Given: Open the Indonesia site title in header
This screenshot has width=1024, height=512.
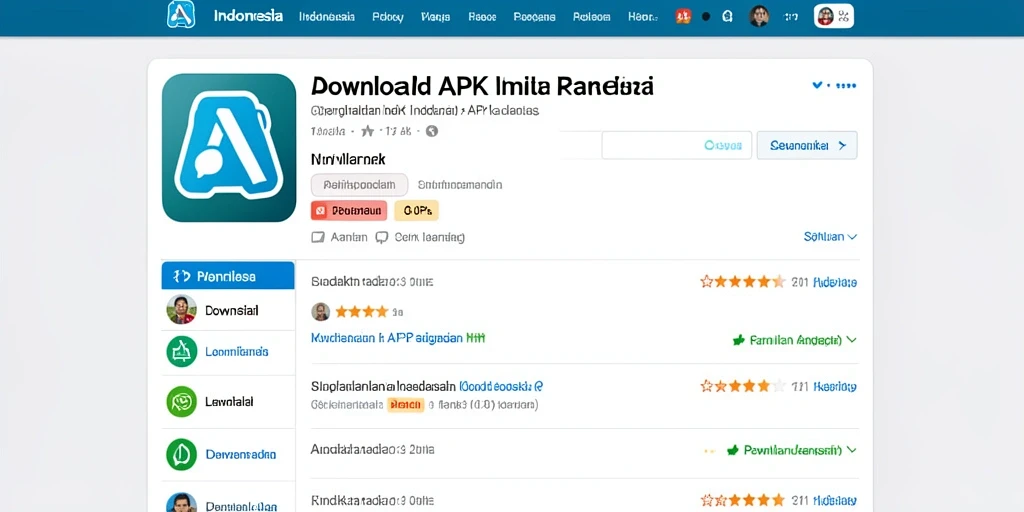Looking at the screenshot, I should [x=248, y=16].
